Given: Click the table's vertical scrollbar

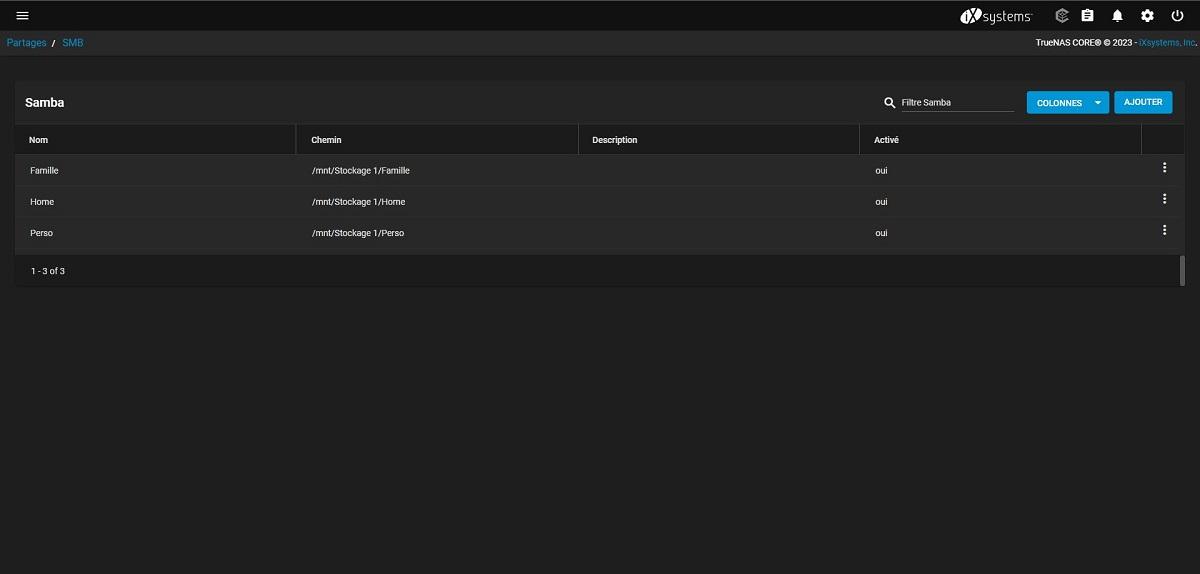Looking at the screenshot, I should [x=1182, y=270].
